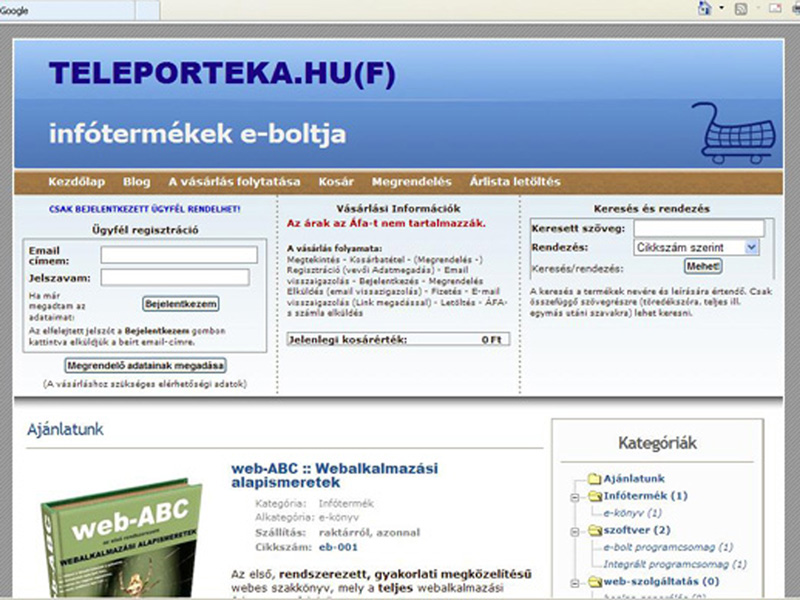Click the Ajánlatunk folder icon
This screenshot has width=800, height=600.
594,479
